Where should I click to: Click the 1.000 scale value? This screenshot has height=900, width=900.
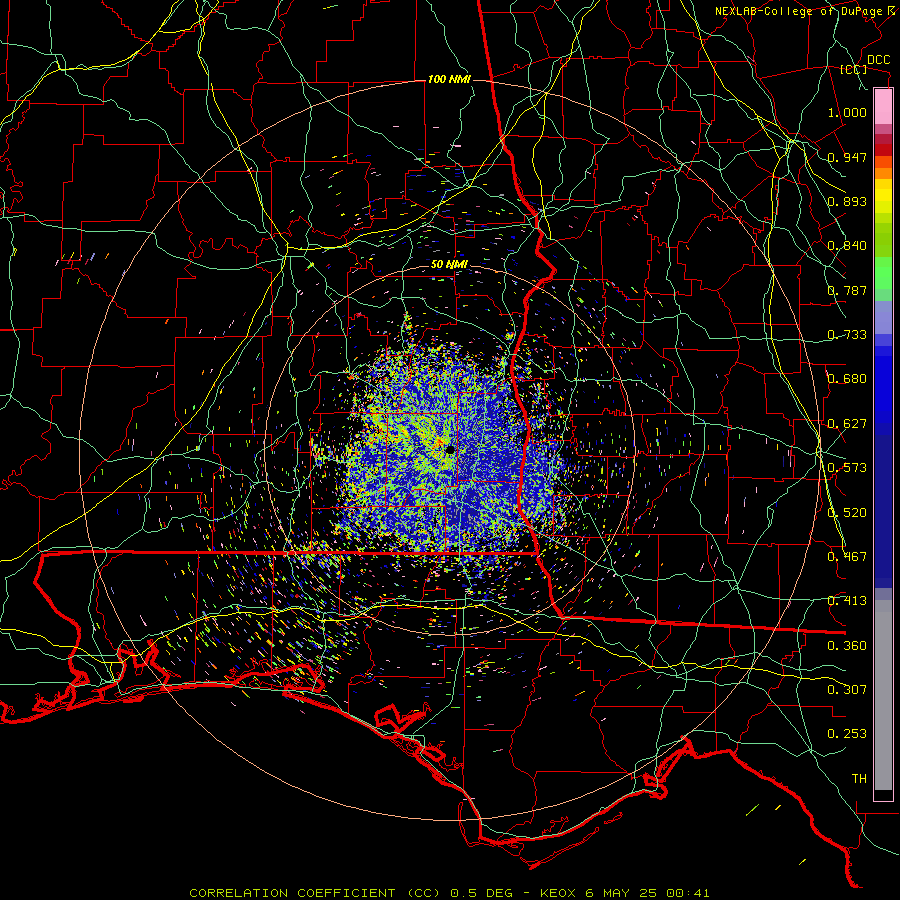(847, 112)
